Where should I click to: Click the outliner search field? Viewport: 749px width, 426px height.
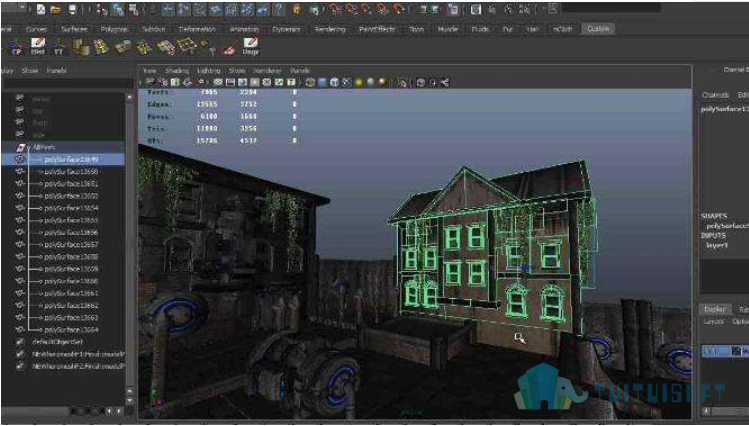[68, 84]
